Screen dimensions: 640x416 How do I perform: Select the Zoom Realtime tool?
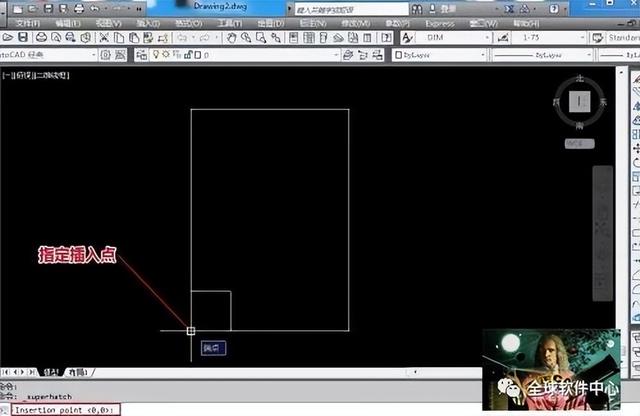(246, 38)
